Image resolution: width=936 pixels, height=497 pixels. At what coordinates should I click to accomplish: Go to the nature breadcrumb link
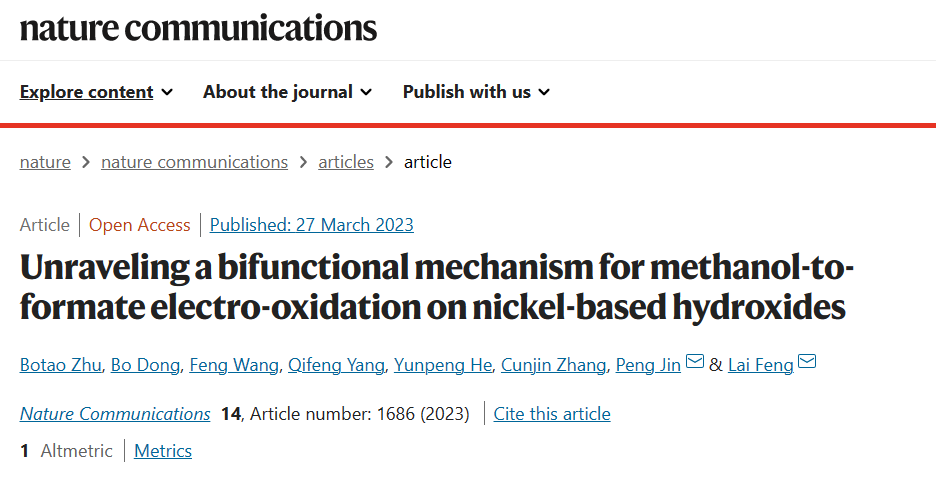(x=45, y=162)
